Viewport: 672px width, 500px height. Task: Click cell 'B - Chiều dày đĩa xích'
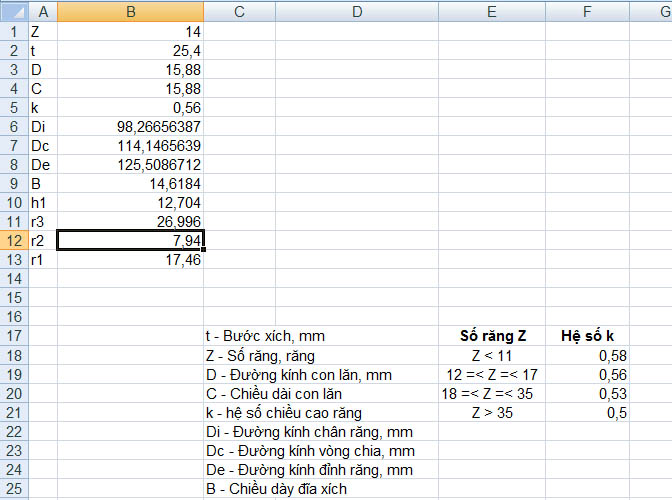(x=276, y=488)
